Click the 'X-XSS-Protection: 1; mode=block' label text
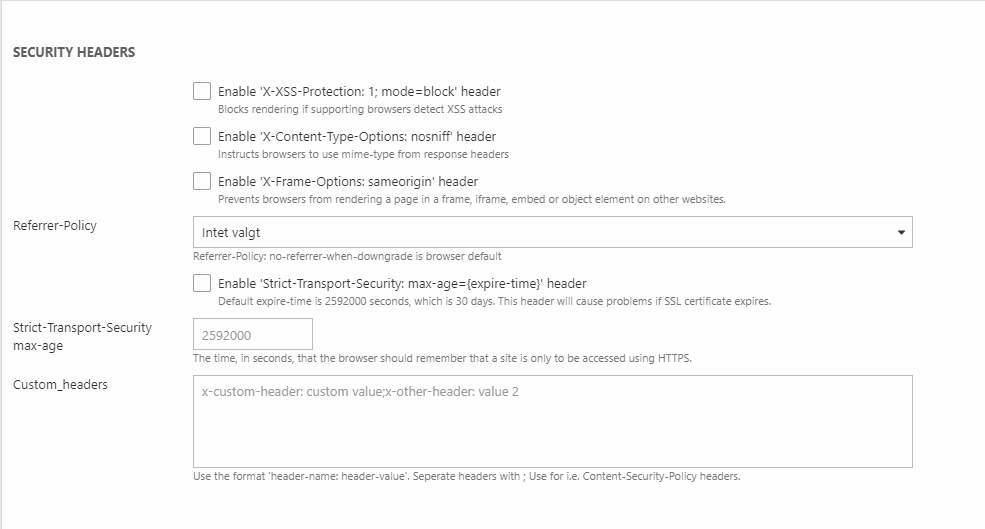Screen dimensions: 985x529 [359, 92]
